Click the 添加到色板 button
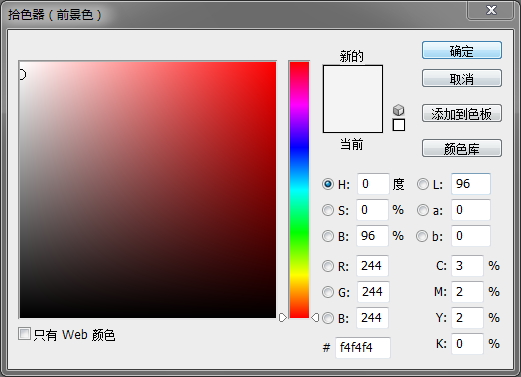521x377 pixels. pyautogui.click(x=462, y=113)
